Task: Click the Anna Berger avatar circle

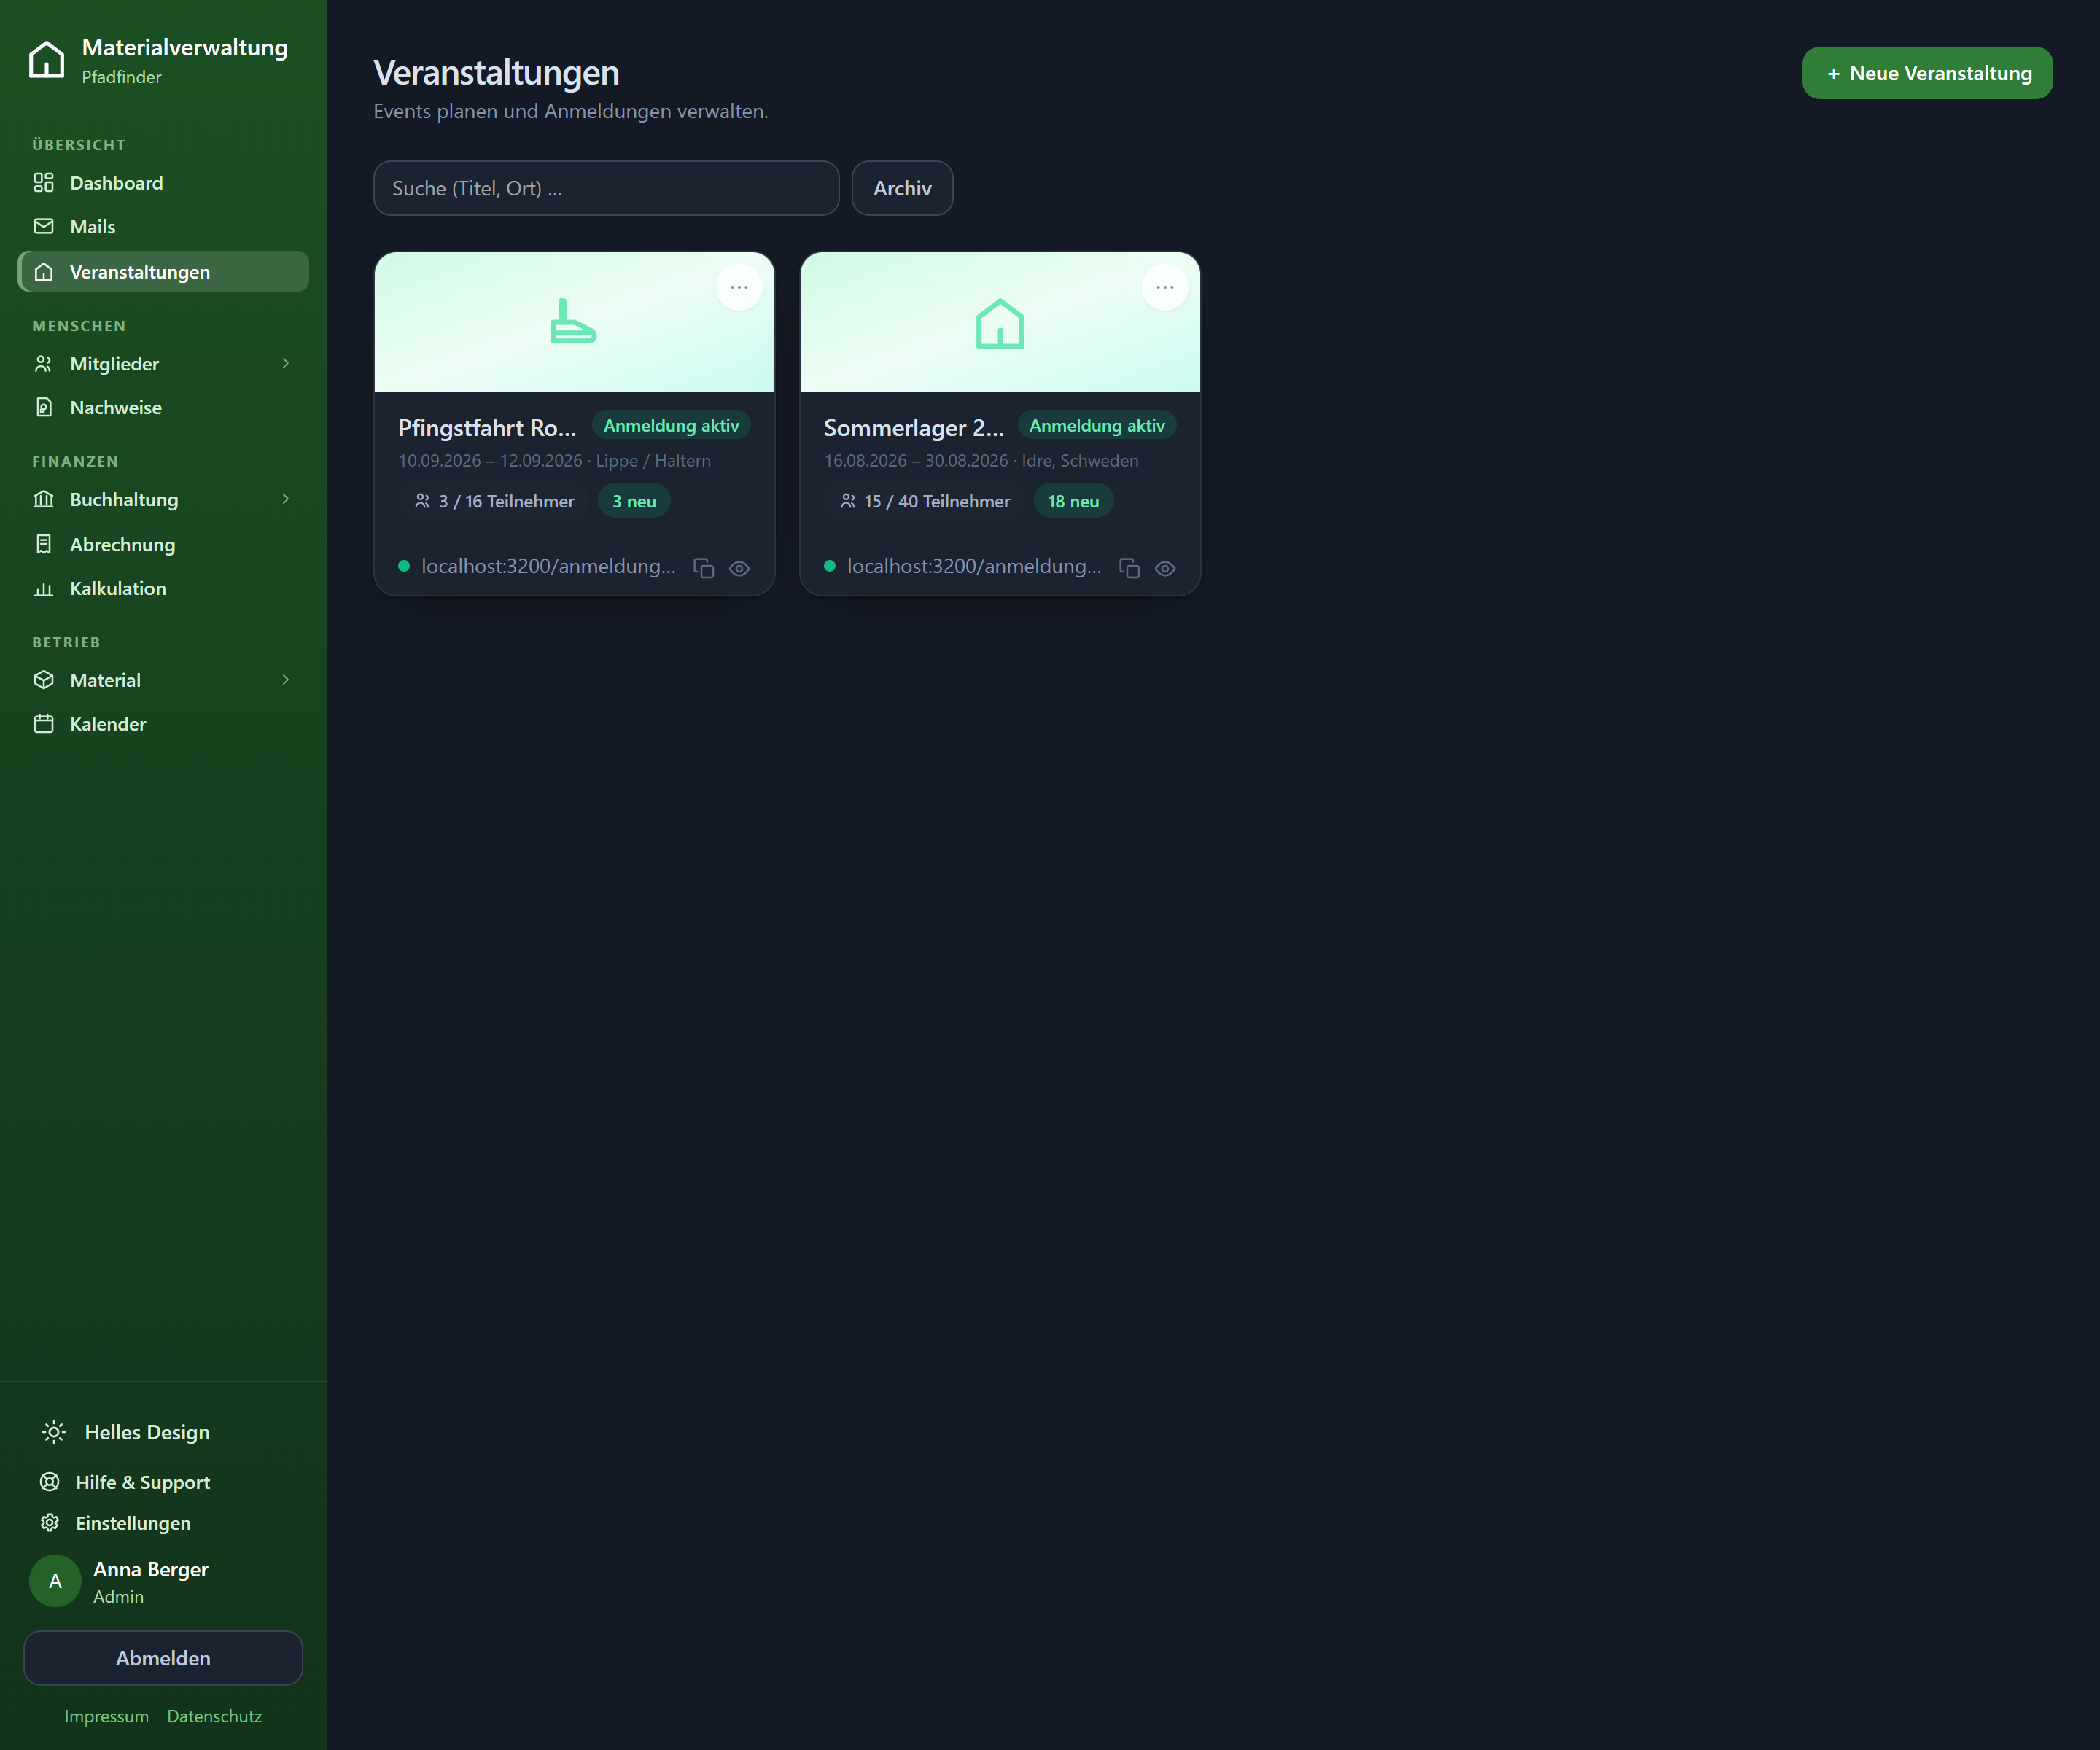Action: 55,1580
